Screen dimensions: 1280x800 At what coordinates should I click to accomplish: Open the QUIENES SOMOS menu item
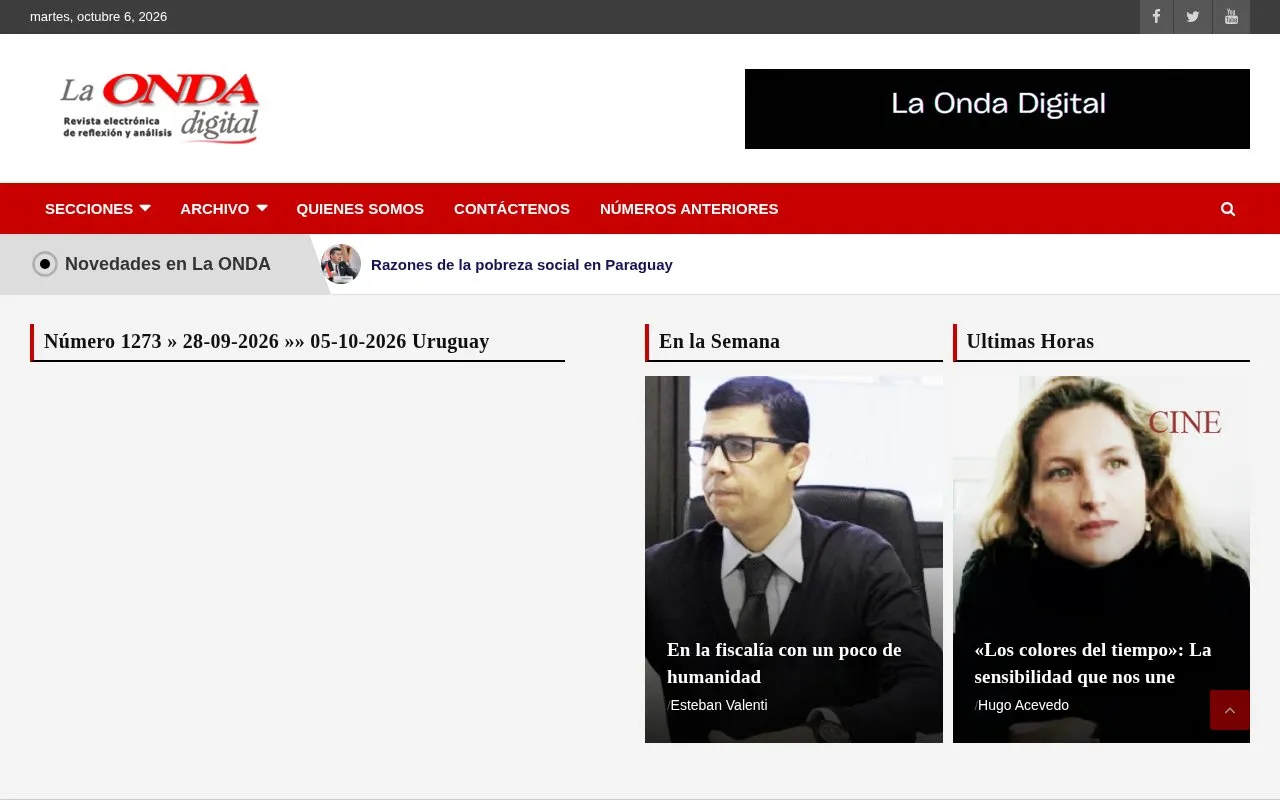click(360, 209)
